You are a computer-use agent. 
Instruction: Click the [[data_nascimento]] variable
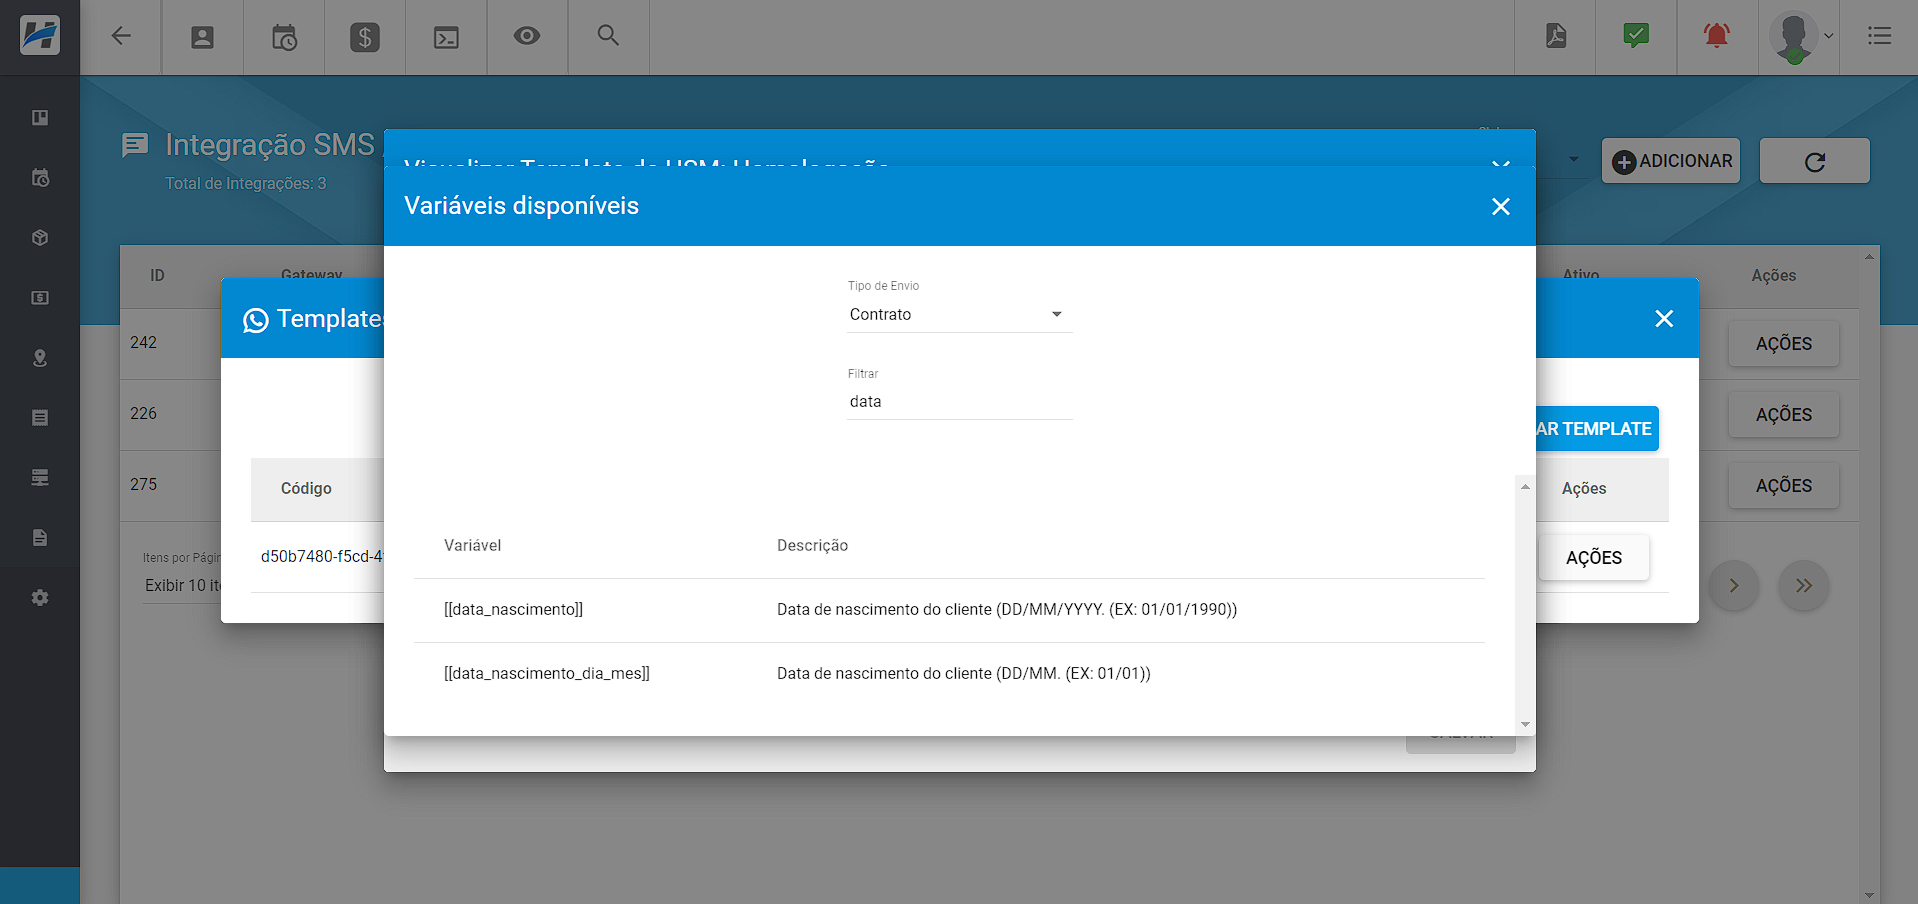(x=513, y=609)
